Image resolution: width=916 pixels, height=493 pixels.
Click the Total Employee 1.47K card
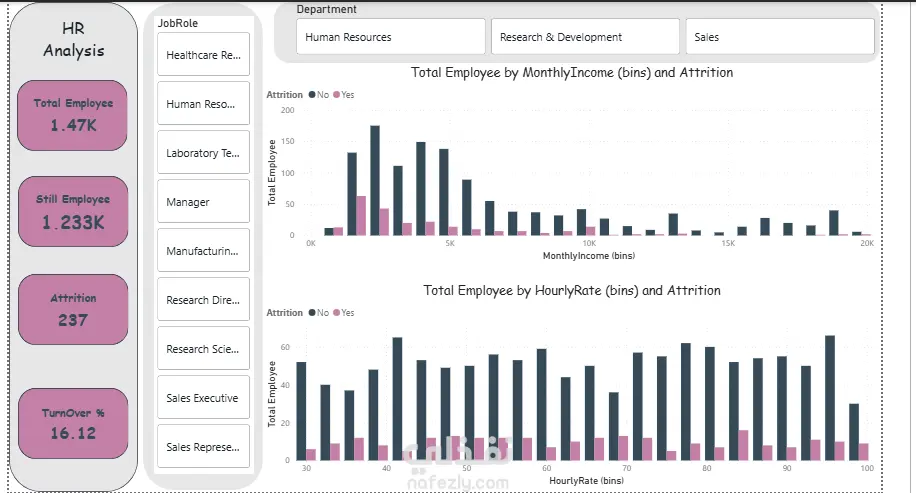coord(73,116)
